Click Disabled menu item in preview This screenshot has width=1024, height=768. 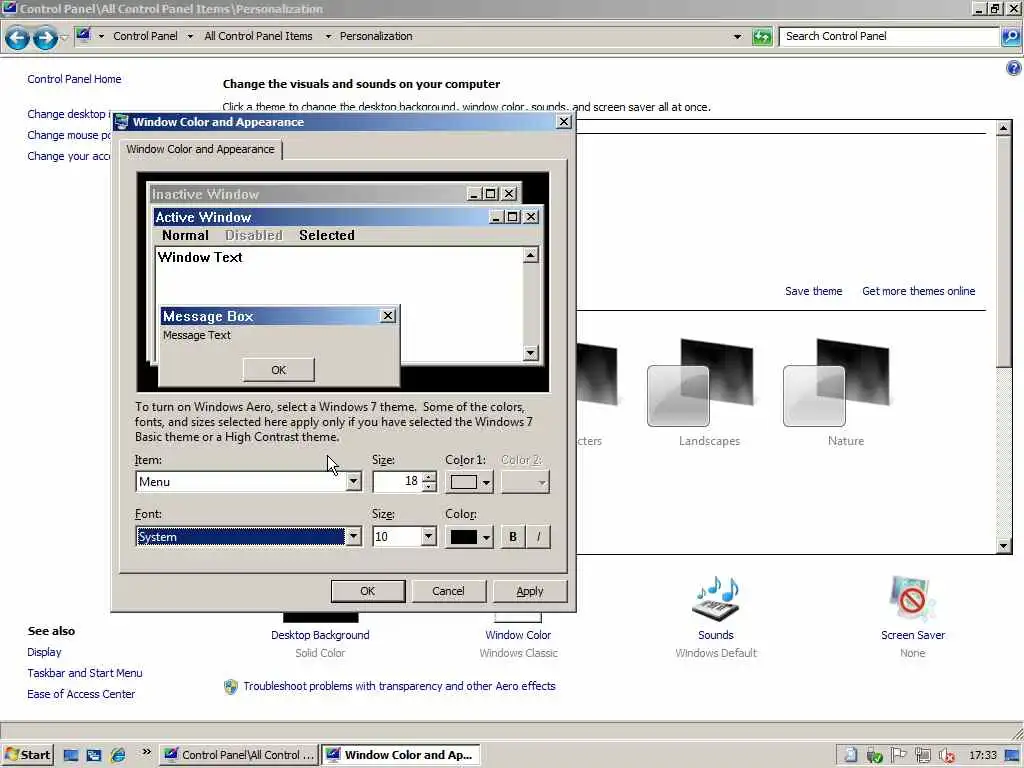254,236
